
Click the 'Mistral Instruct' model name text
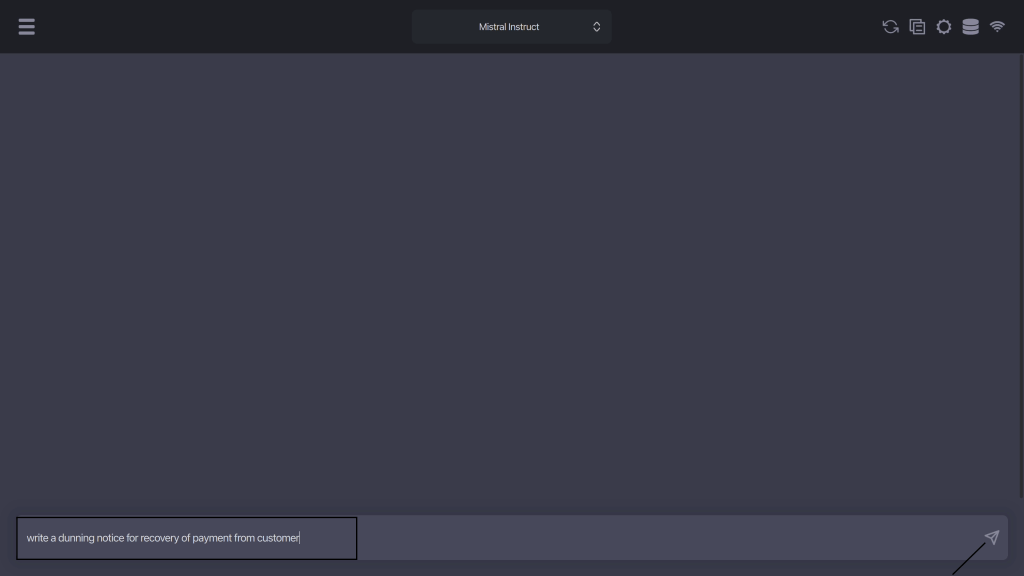pos(508,27)
